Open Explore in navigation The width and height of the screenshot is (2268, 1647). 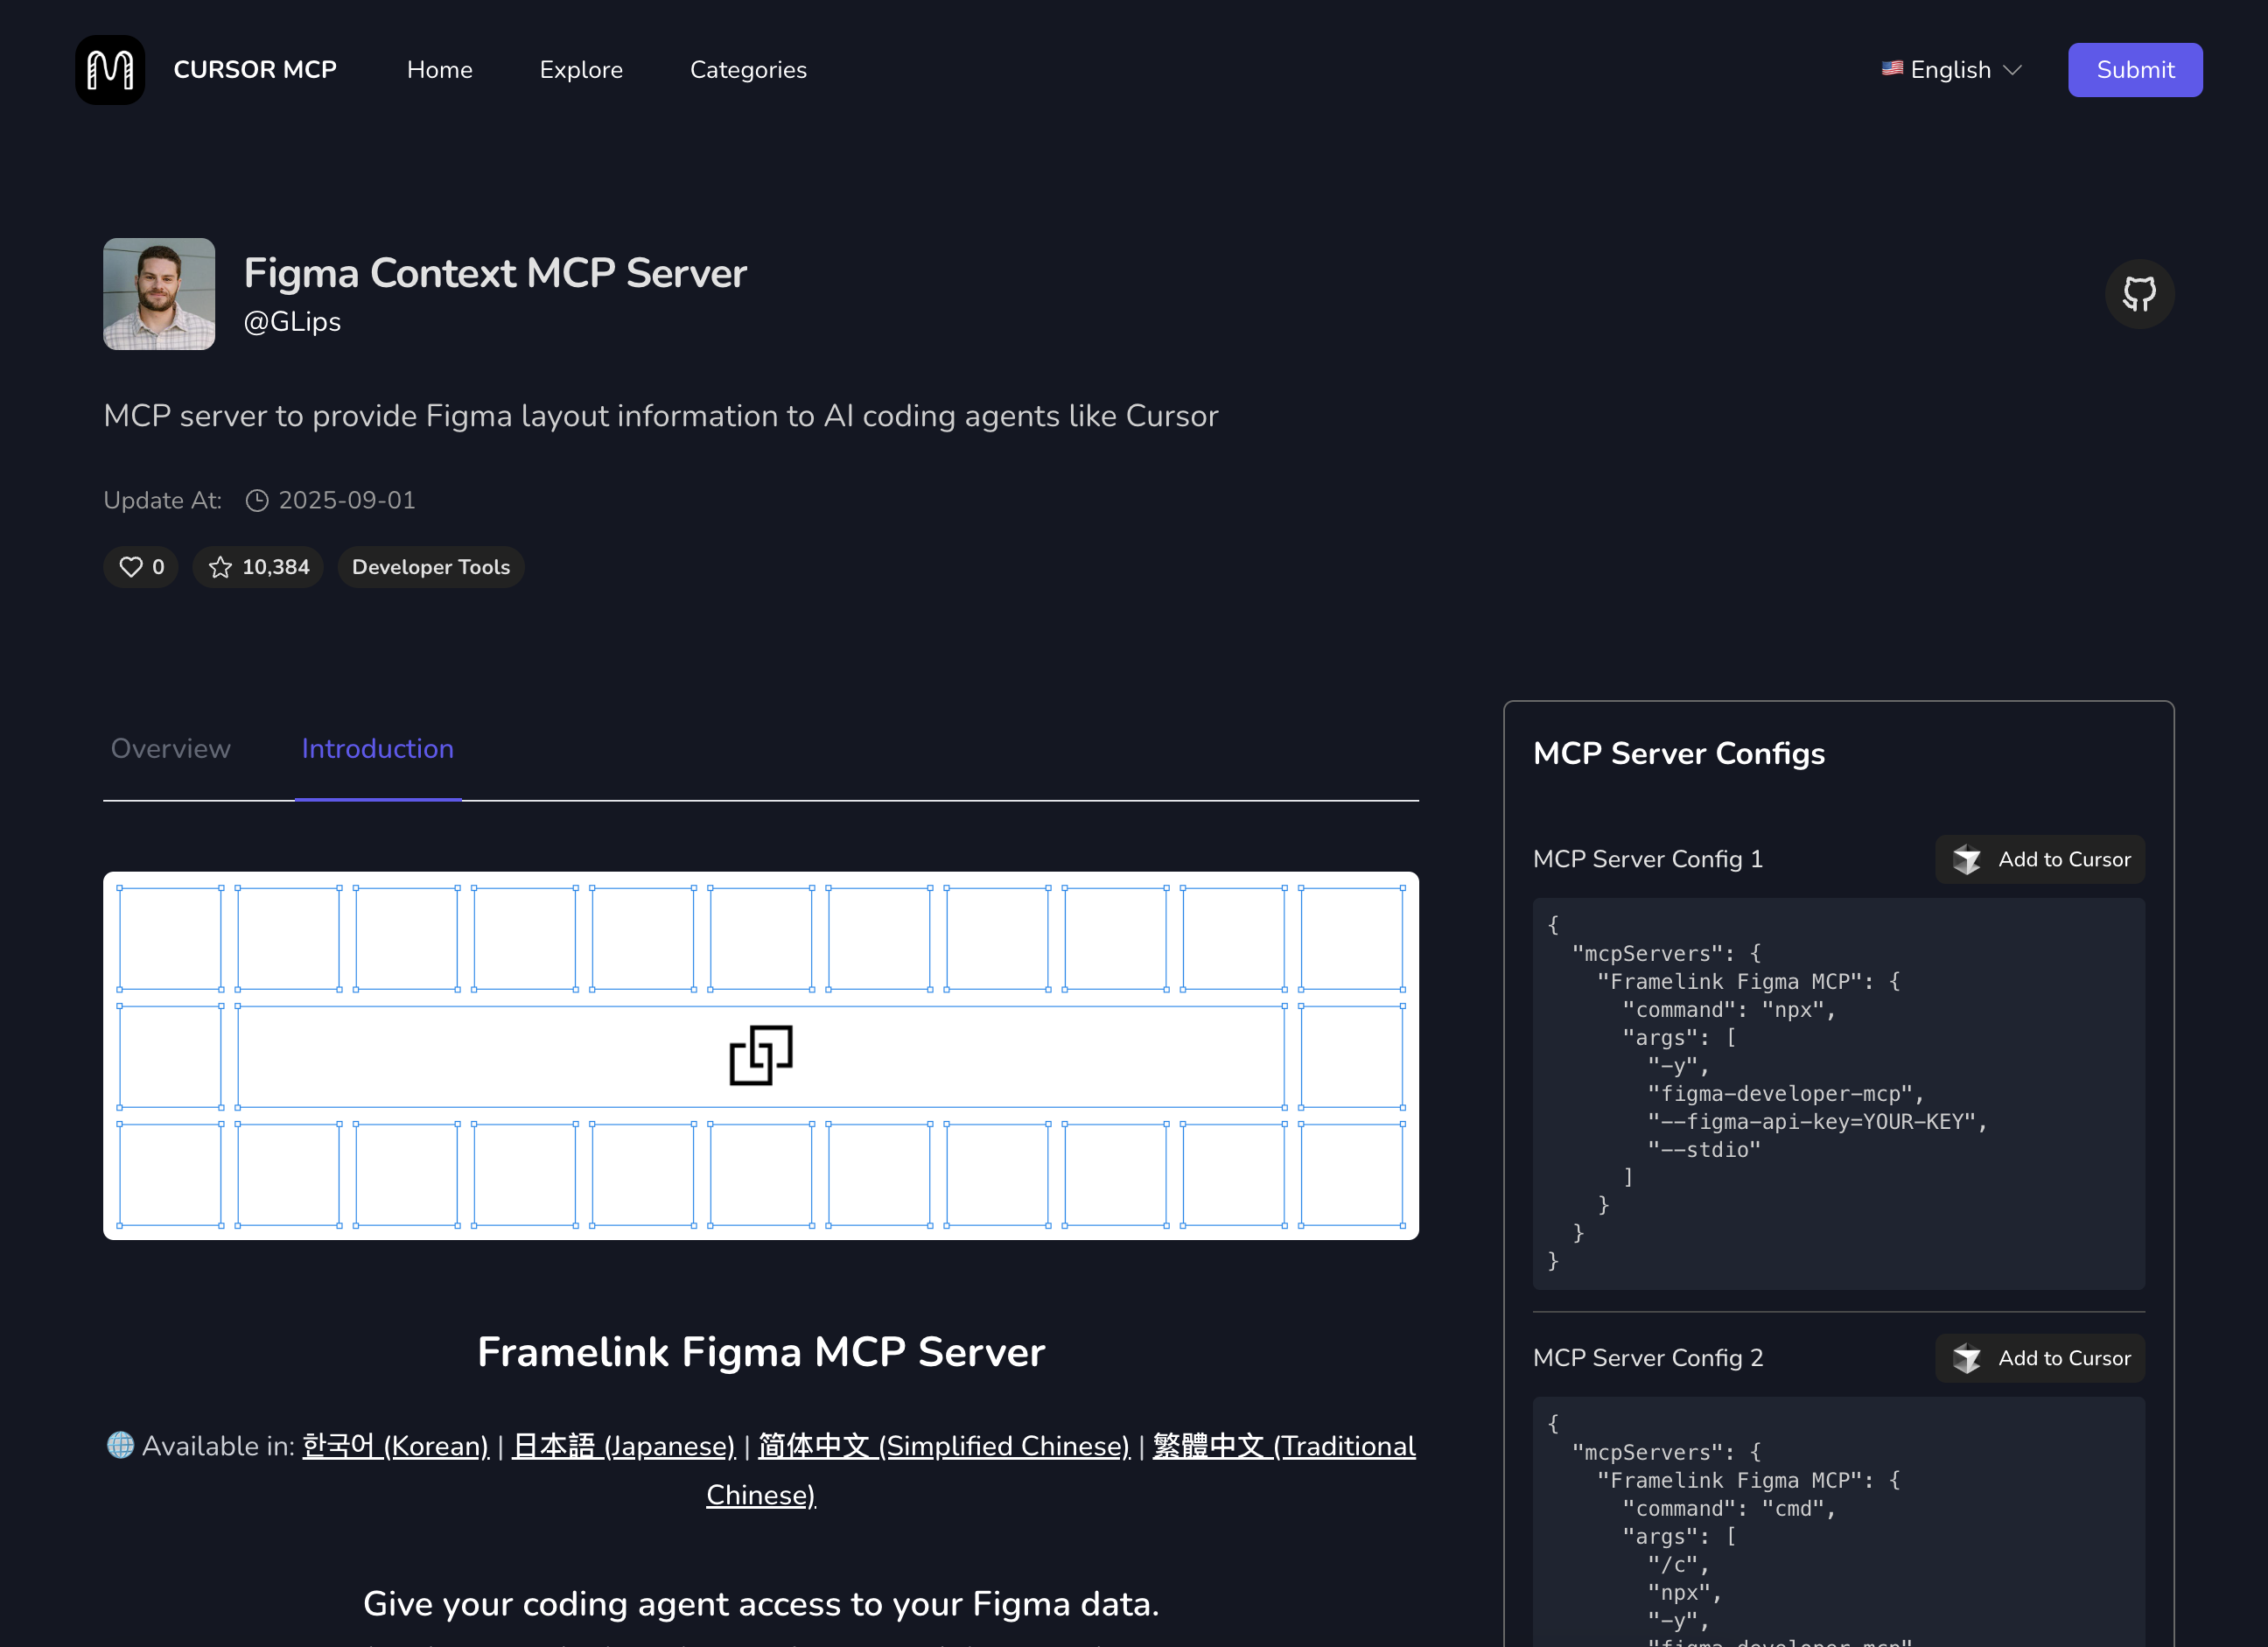coord(581,70)
